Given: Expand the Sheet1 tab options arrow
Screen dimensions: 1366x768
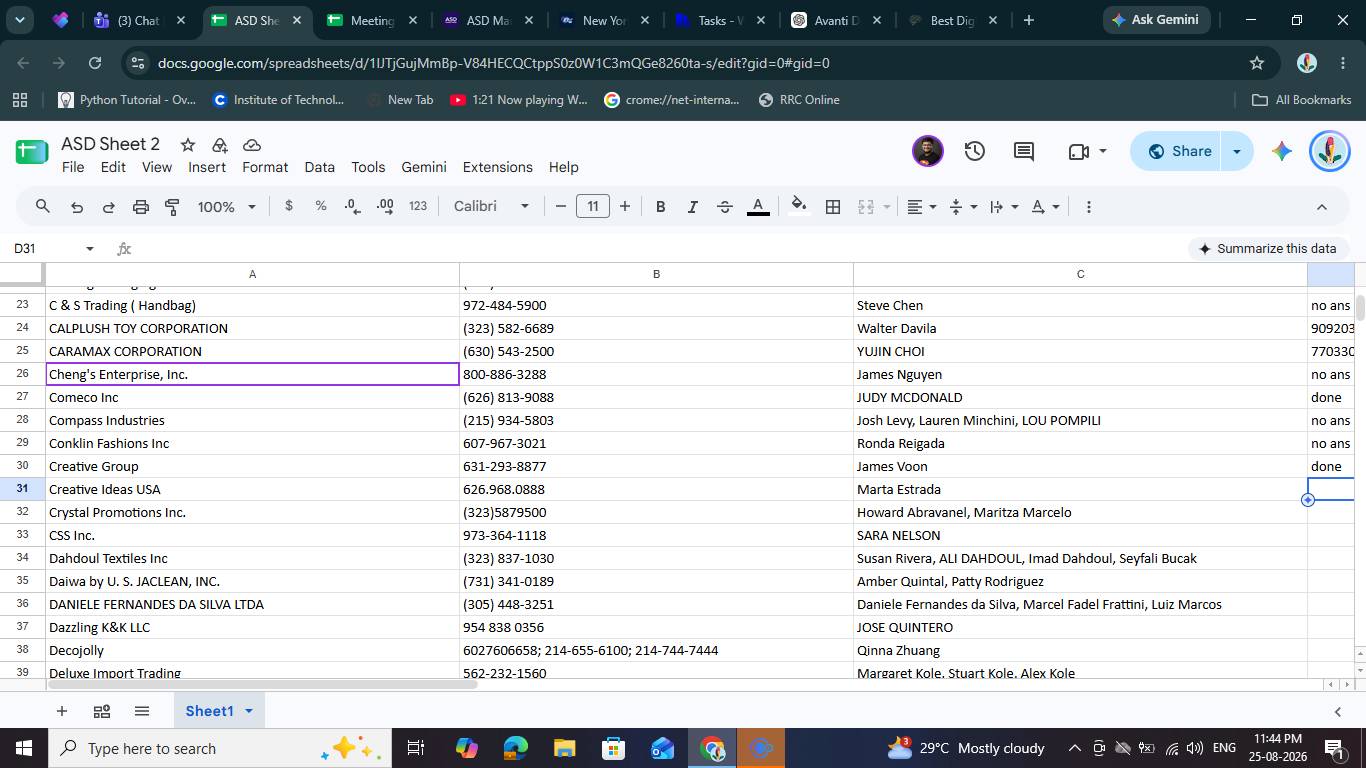Looking at the screenshot, I should point(248,711).
